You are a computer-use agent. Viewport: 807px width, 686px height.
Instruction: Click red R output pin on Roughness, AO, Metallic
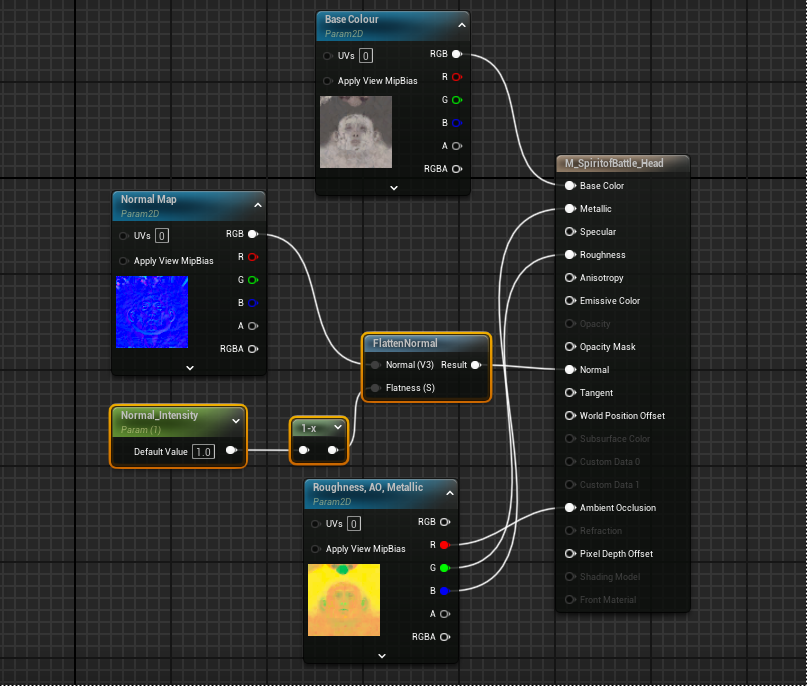coord(445,545)
